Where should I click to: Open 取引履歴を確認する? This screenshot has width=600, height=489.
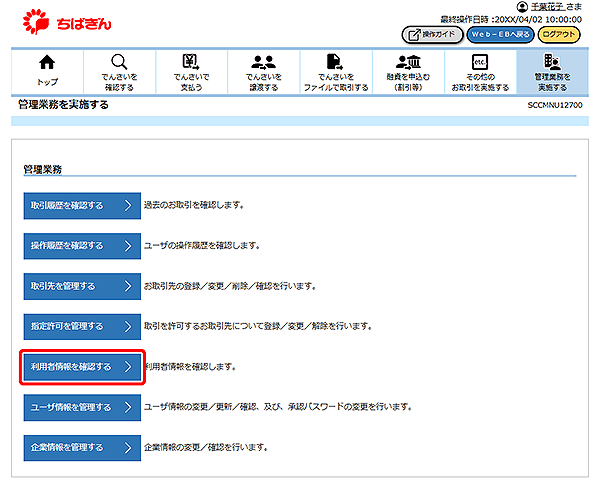[82, 206]
